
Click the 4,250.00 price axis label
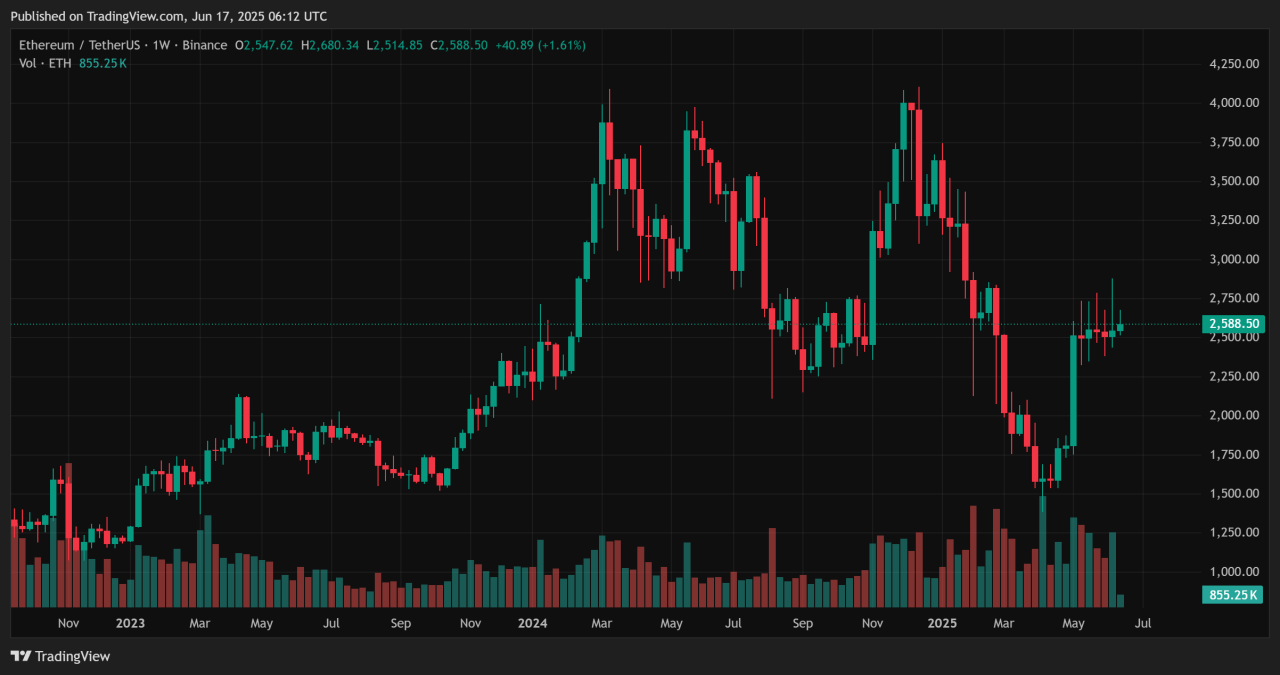tap(1233, 64)
